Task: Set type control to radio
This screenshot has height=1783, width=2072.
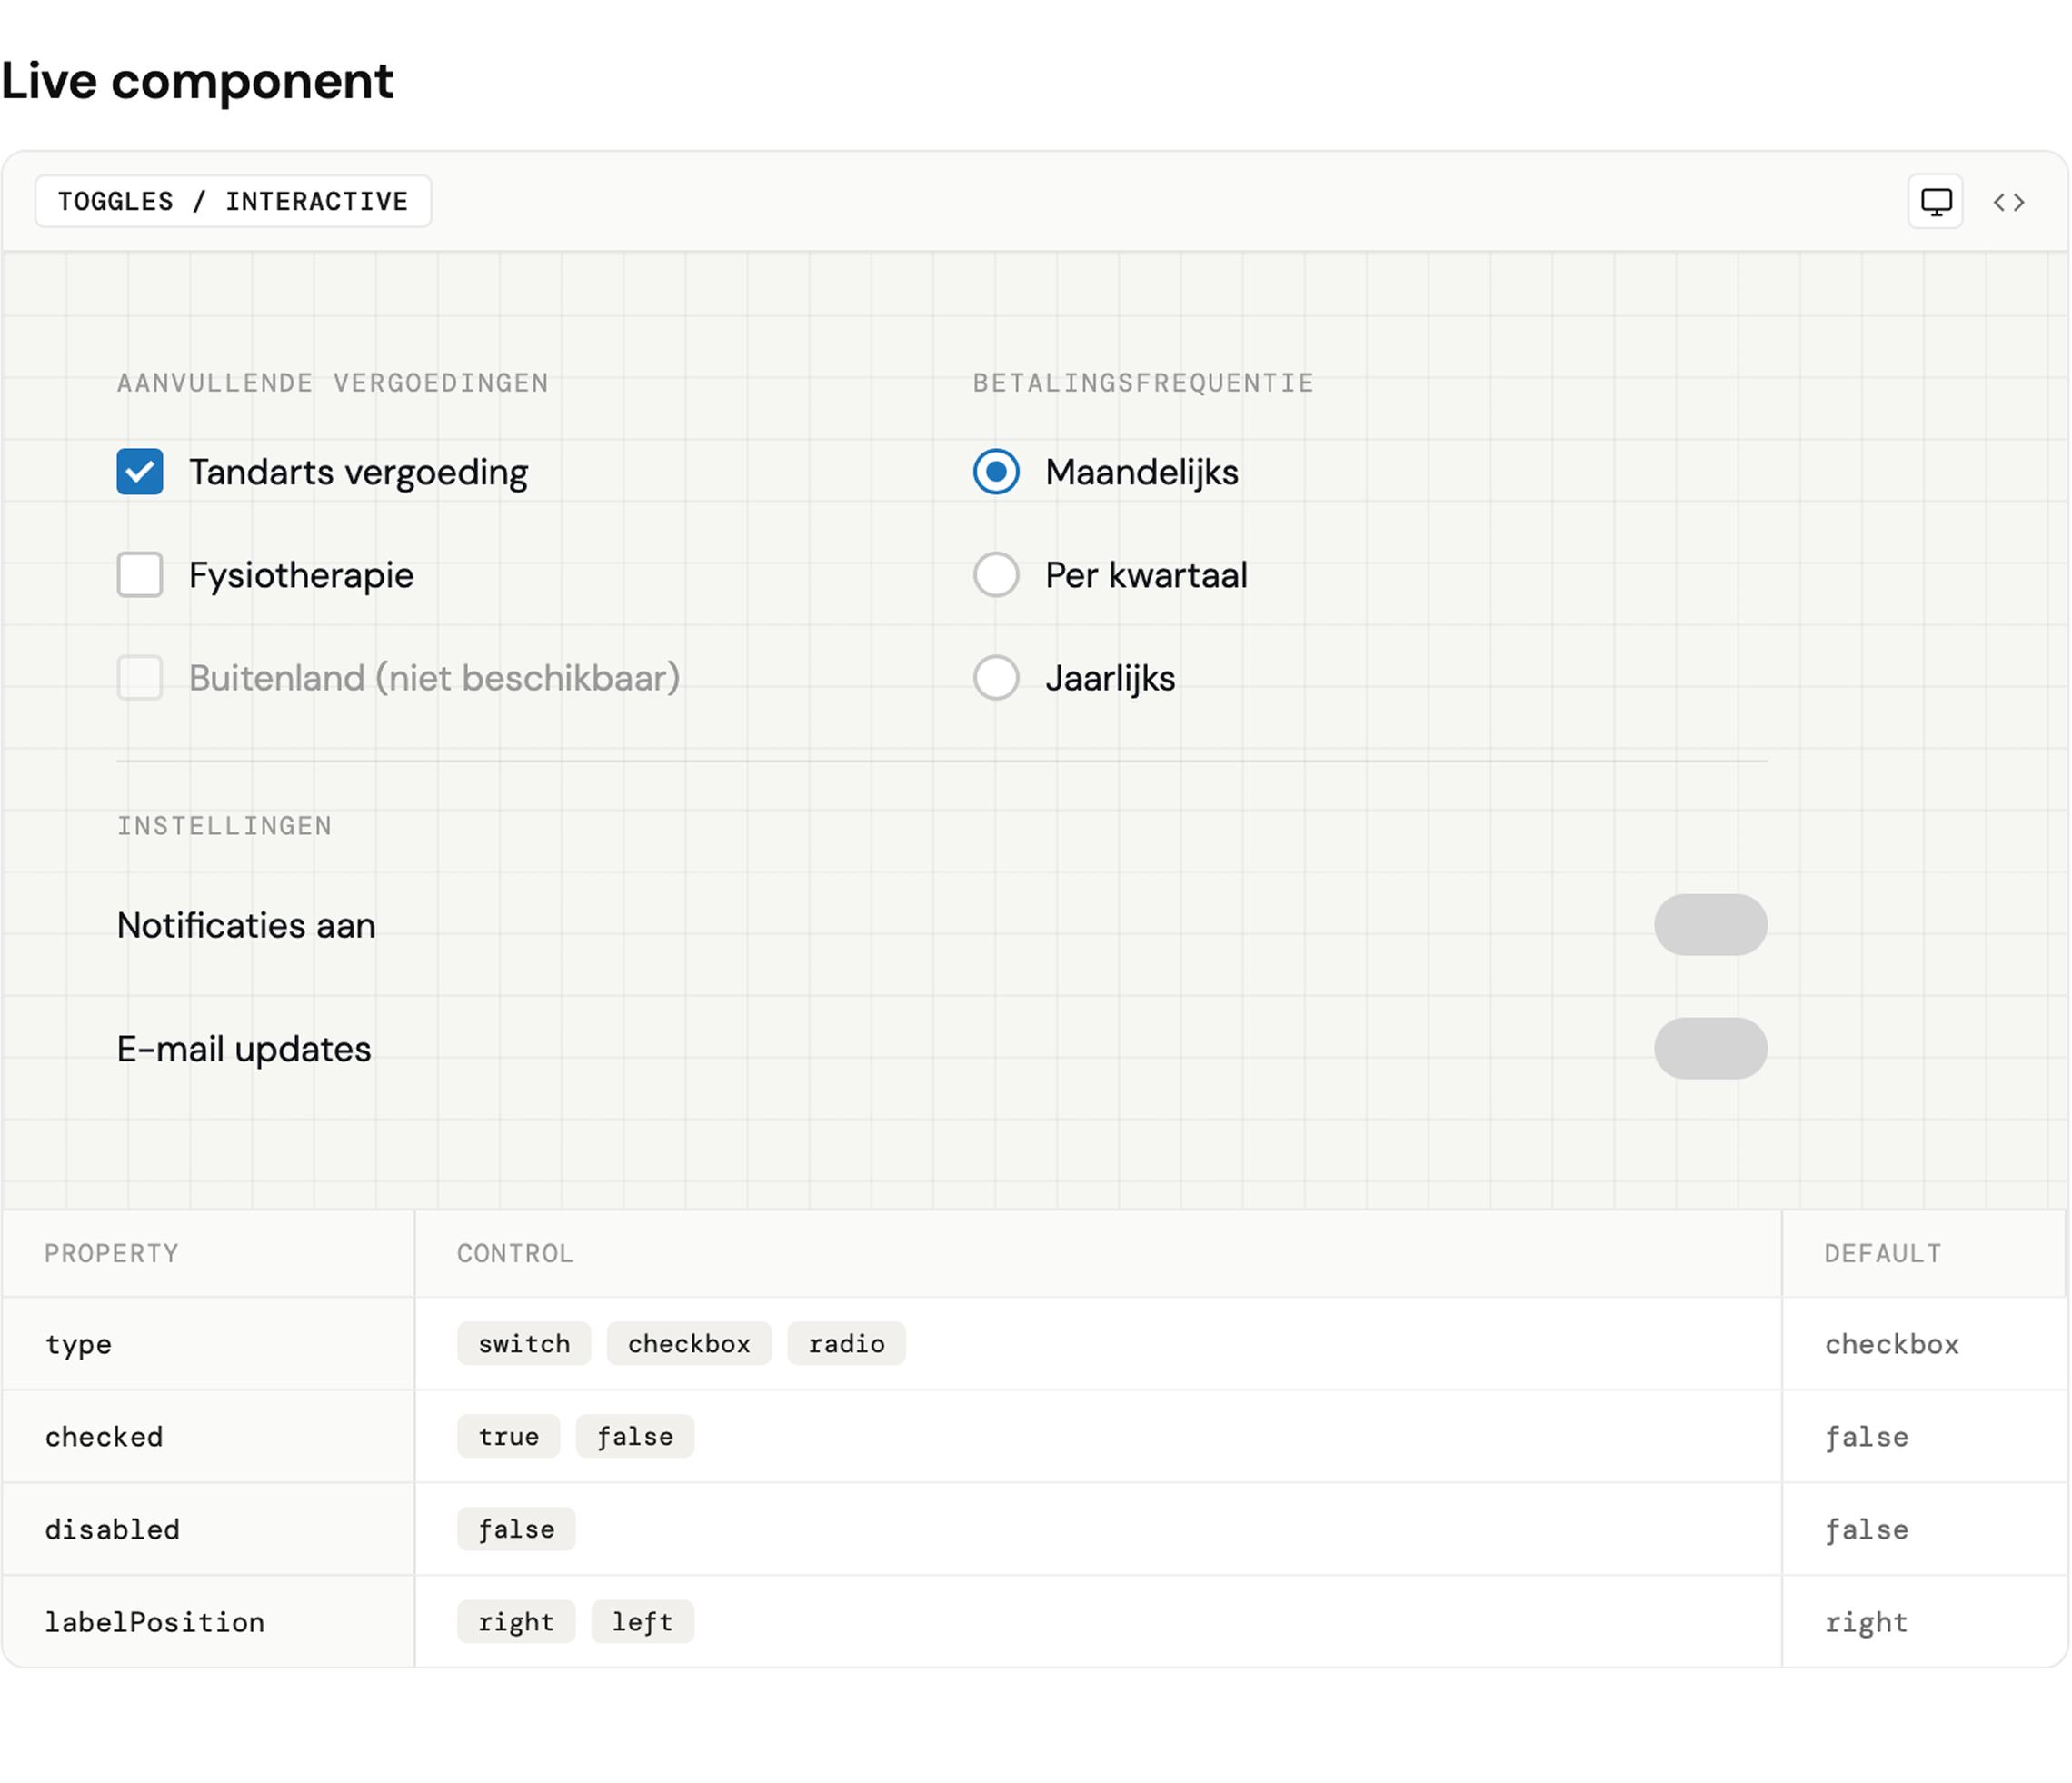Action: (846, 1344)
